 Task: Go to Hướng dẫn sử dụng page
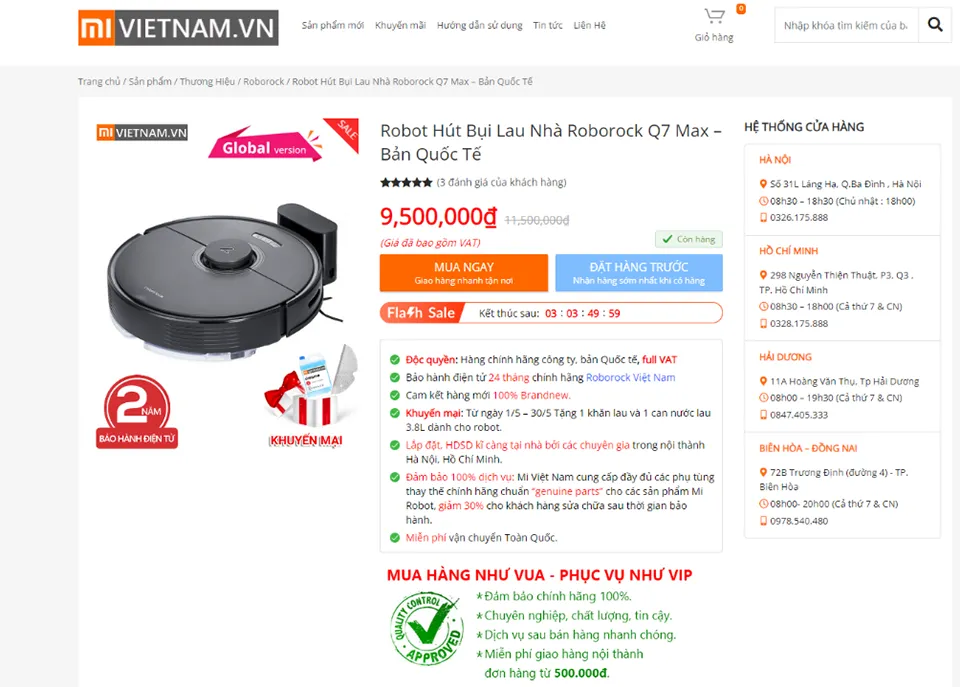[479, 25]
